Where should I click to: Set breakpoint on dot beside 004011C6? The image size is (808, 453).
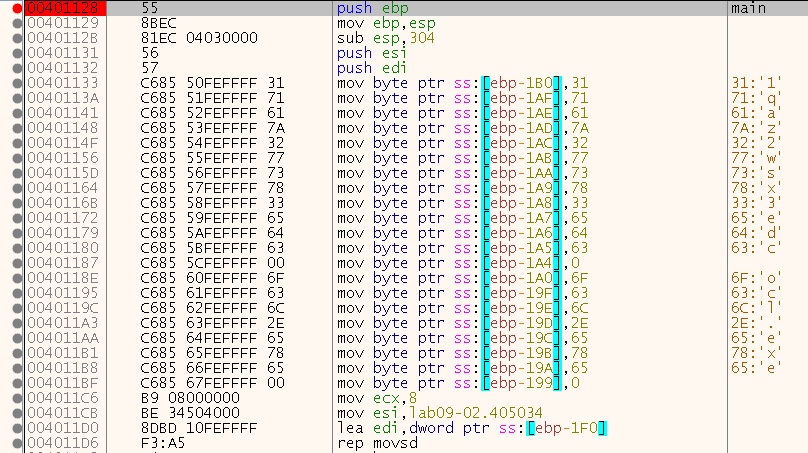(x=18, y=397)
